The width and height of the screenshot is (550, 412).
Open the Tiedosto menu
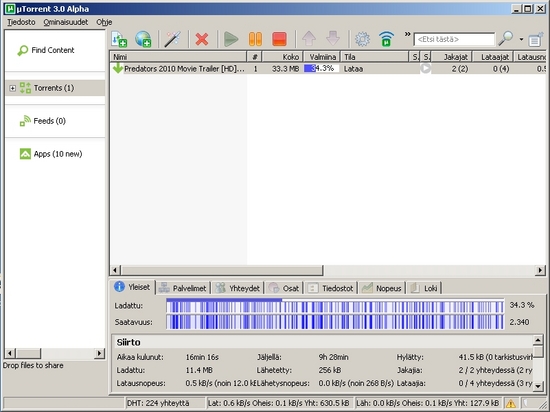[21, 22]
